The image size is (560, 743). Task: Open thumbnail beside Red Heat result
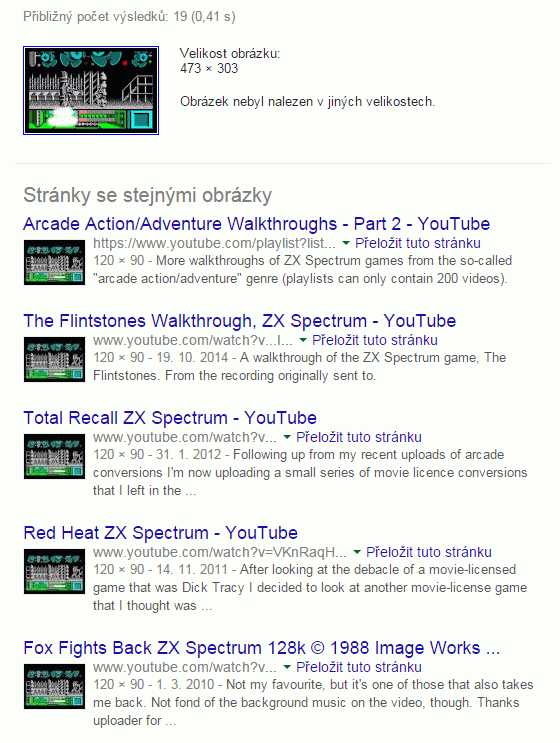[x=54, y=571]
